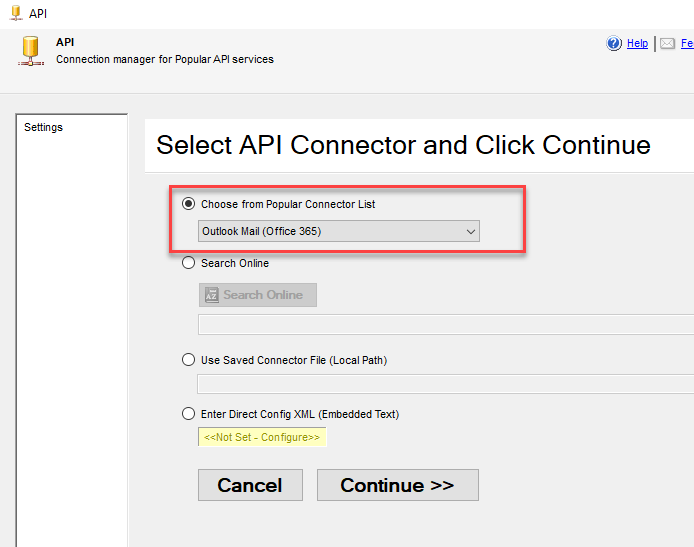694x547 pixels.
Task: Click the yellow Not Set - Configure box
Action: tap(262, 437)
